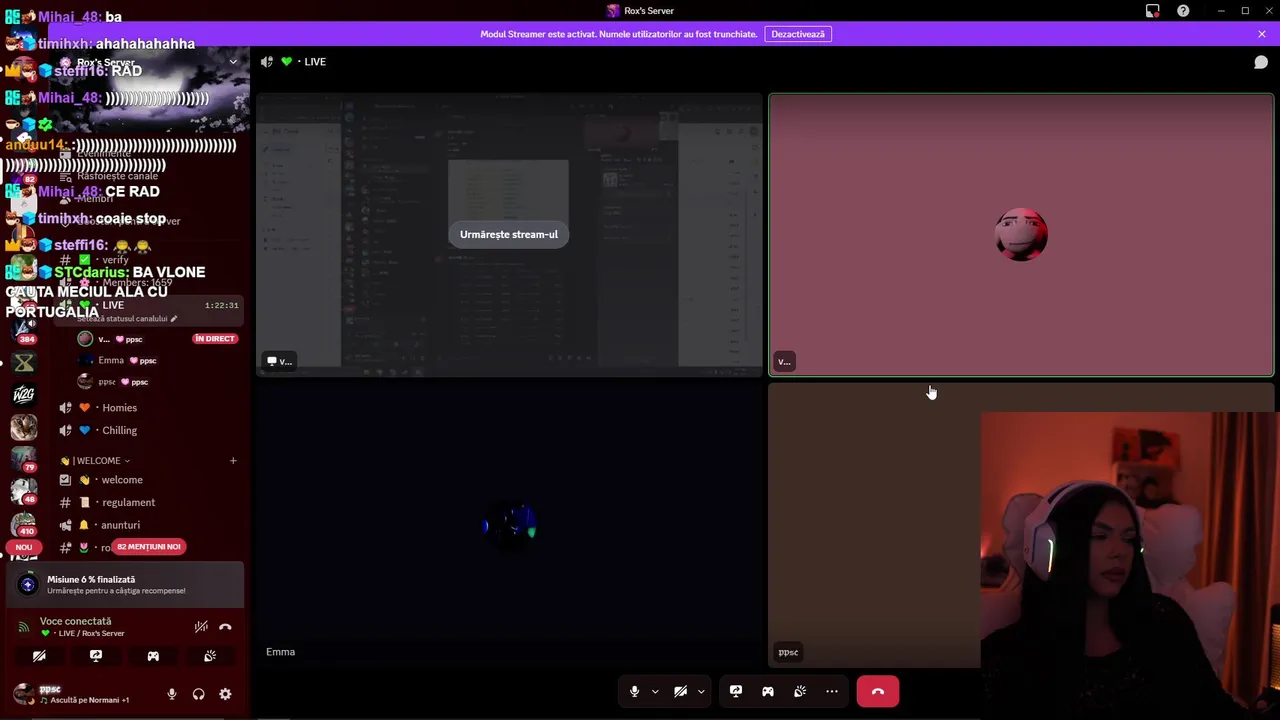Click the Urmărește stream-ul button
Screen dimensions: 1280x720
pos(509,234)
